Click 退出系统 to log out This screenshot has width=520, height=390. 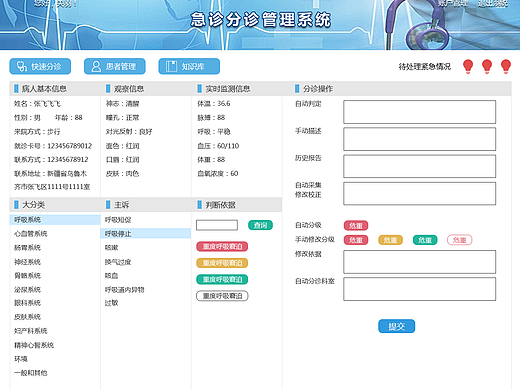click(493, 3)
